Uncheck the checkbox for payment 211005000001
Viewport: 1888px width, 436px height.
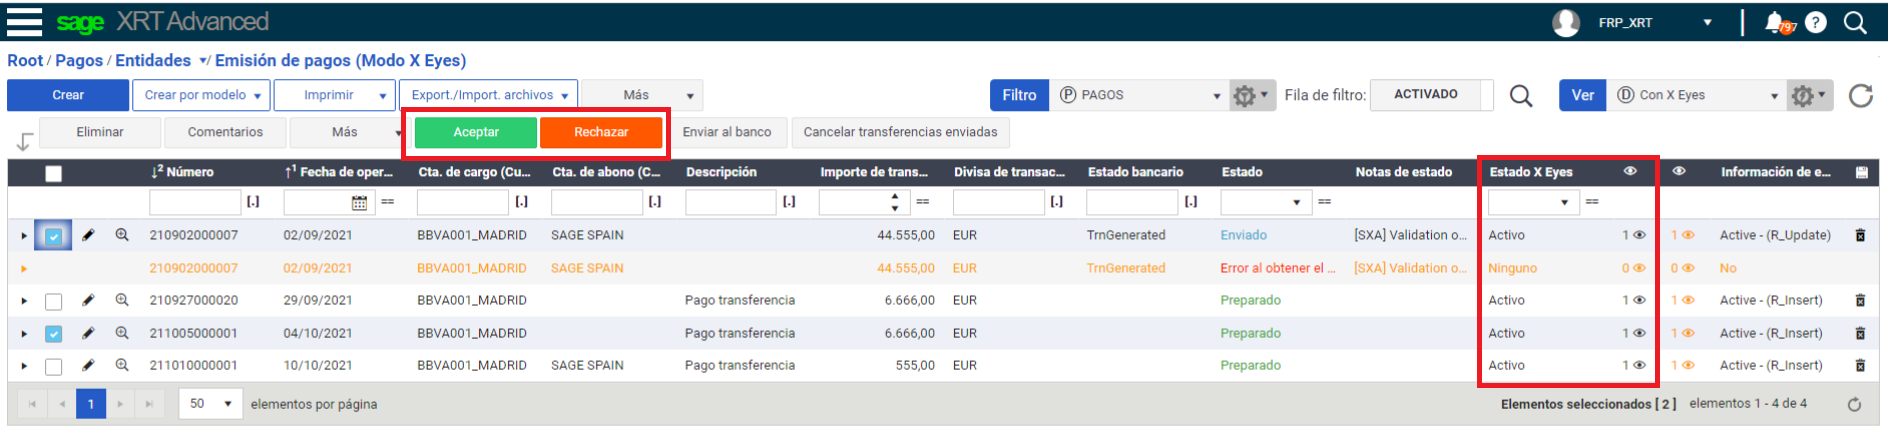(54, 334)
